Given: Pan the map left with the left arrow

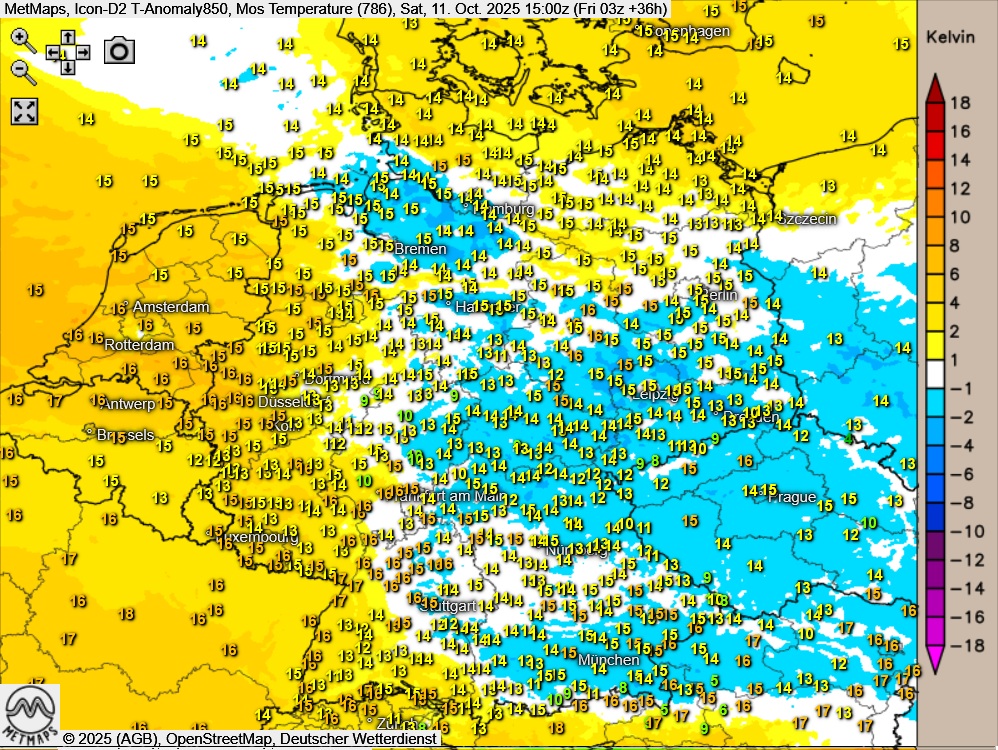Looking at the screenshot, I should click(x=53, y=52).
